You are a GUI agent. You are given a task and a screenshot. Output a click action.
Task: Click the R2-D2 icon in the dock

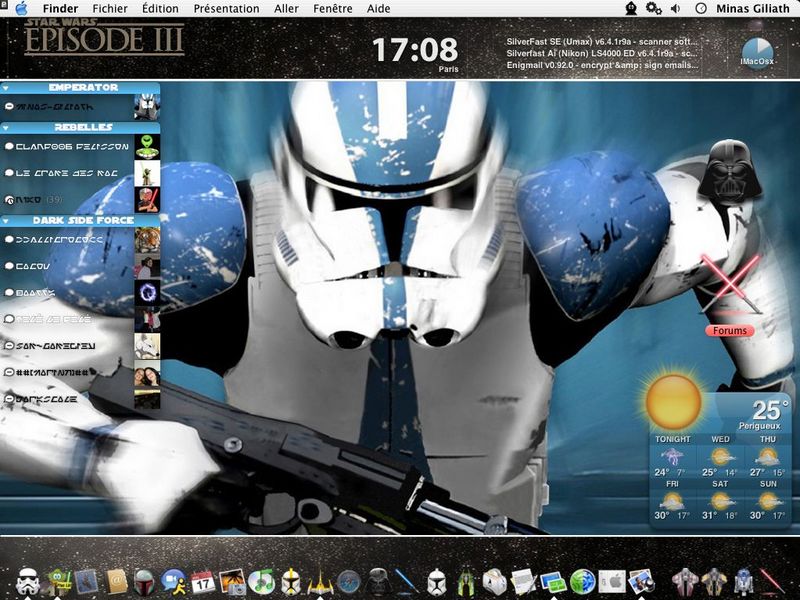743,582
